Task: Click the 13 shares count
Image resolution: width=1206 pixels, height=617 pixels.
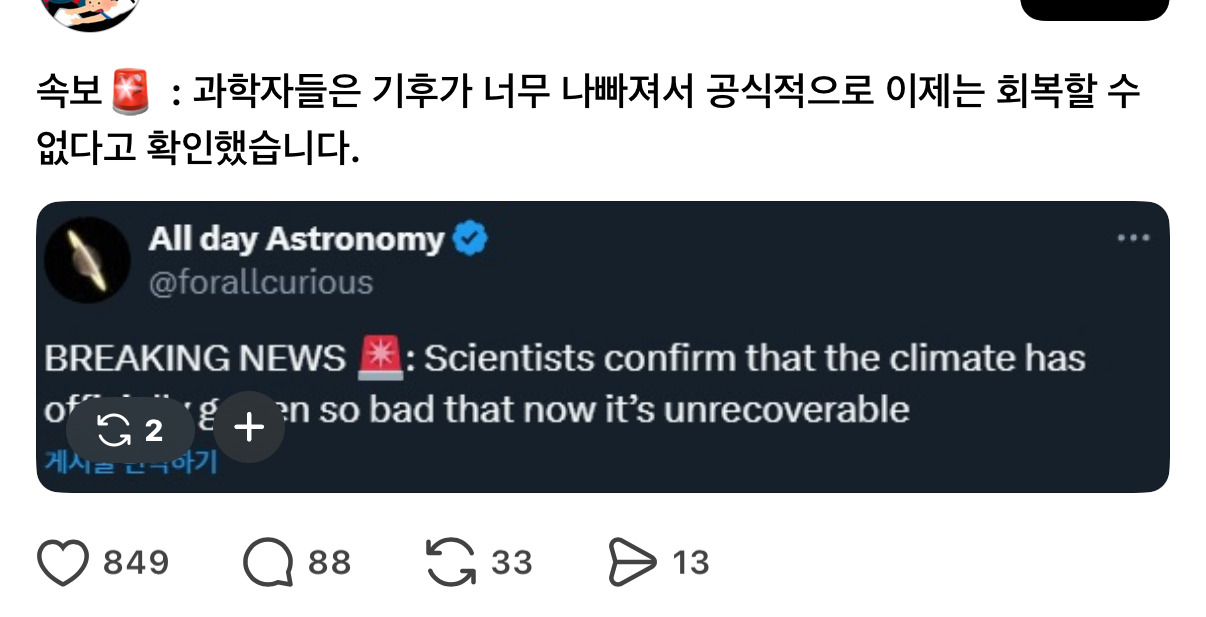Action: (690, 563)
